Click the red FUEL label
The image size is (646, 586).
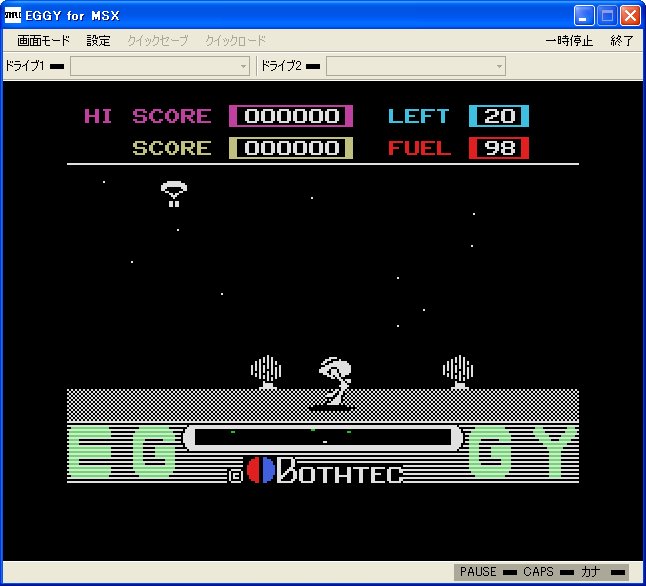pos(419,148)
